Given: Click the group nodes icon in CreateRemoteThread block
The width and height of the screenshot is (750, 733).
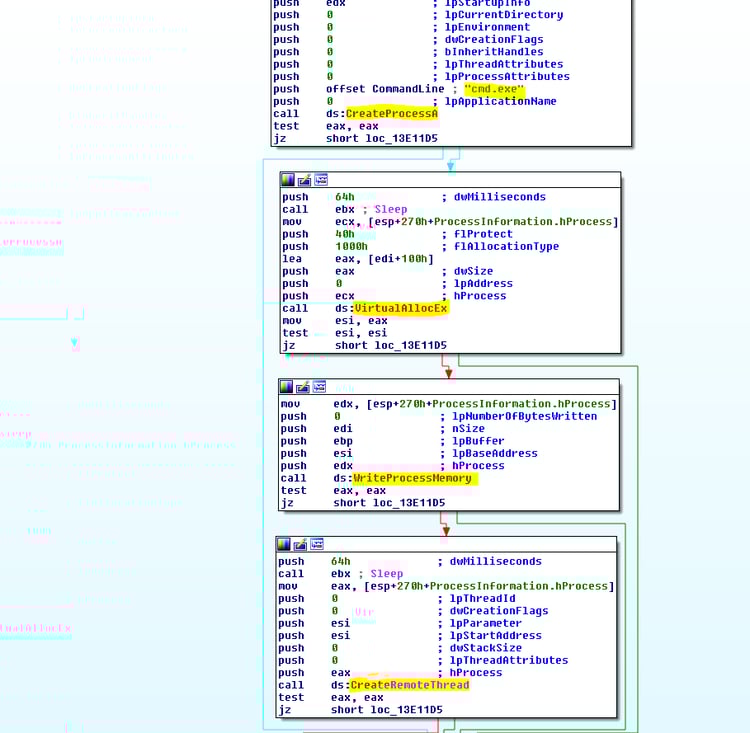Looking at the screenshot, I should (317, 544).
